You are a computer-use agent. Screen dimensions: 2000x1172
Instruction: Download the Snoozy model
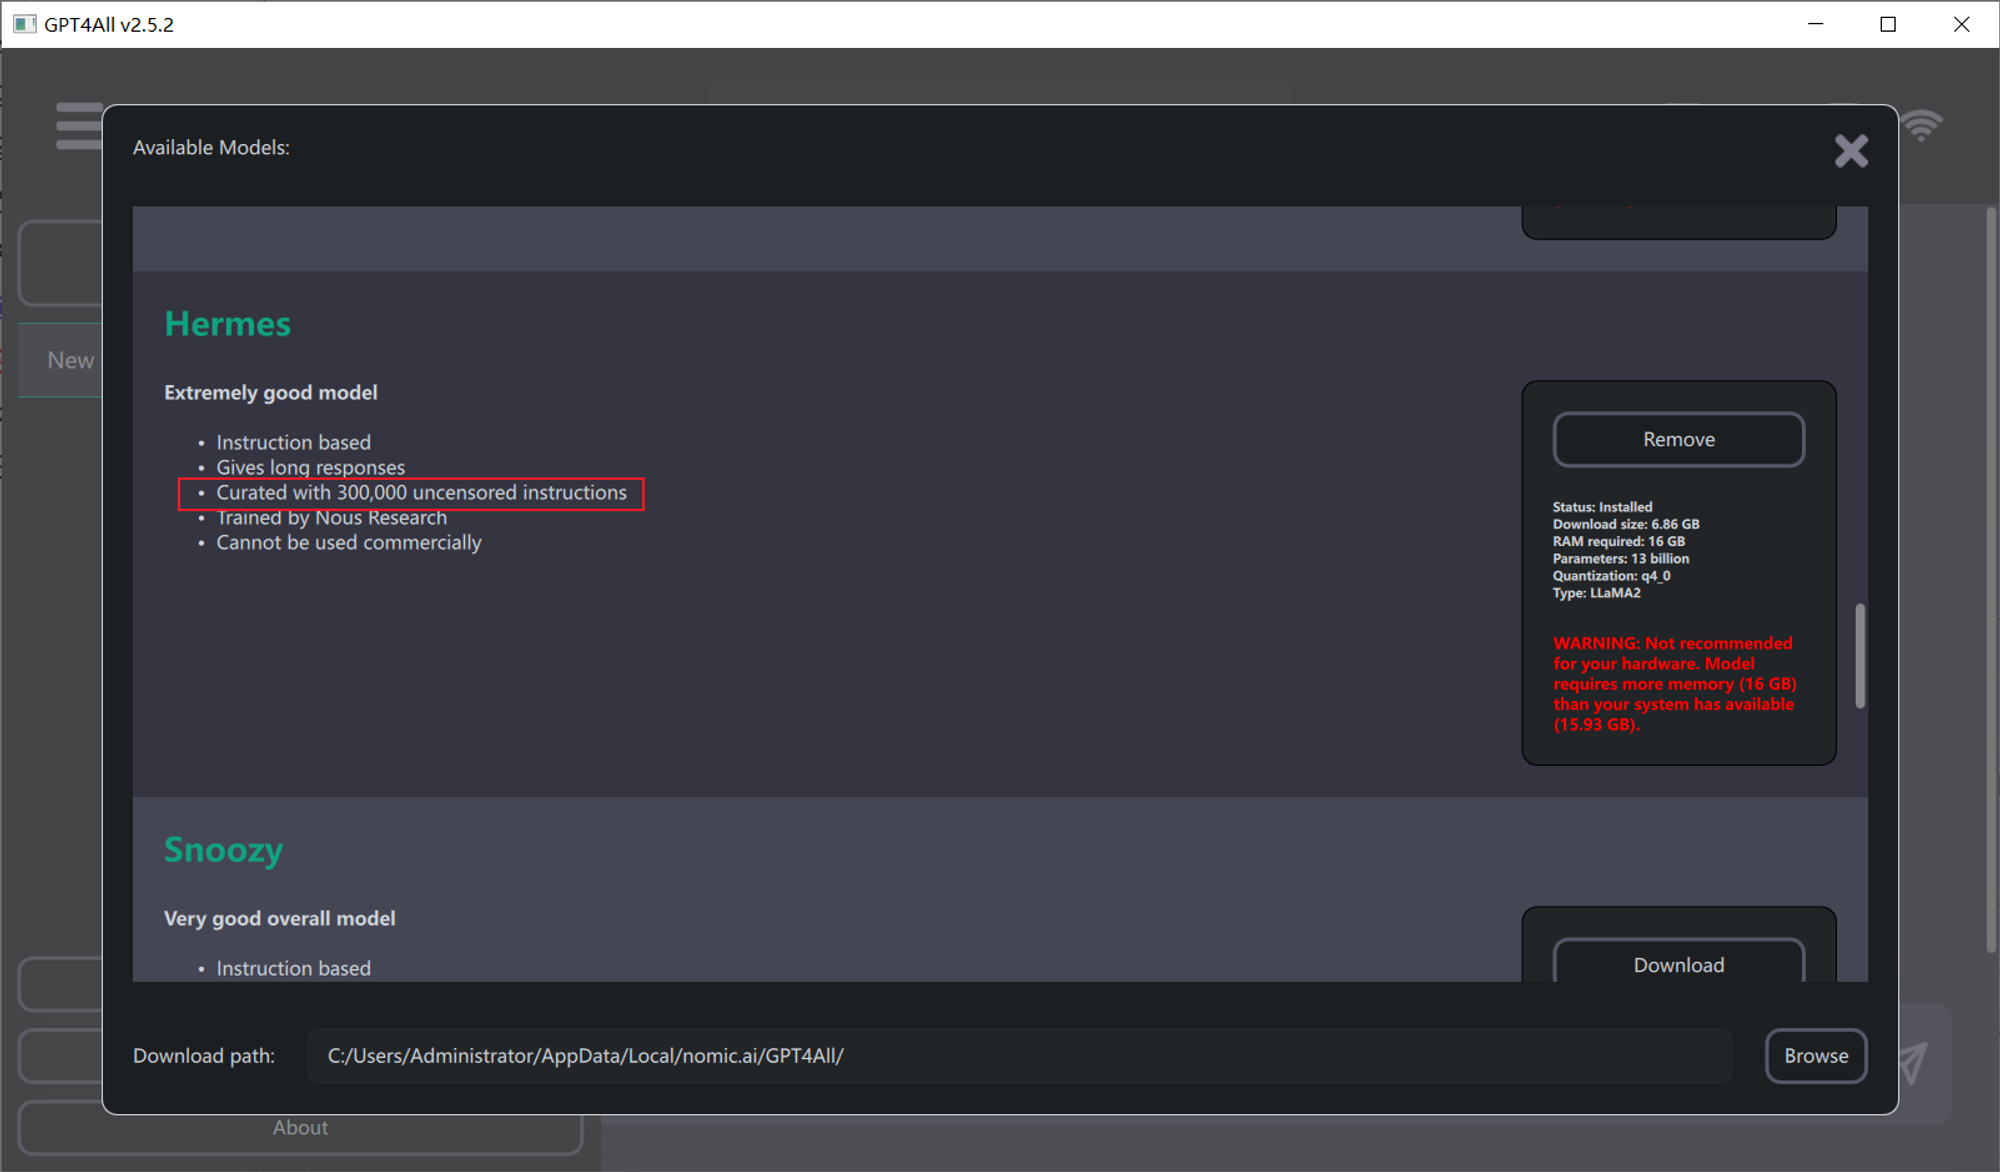coord(1678,964)
